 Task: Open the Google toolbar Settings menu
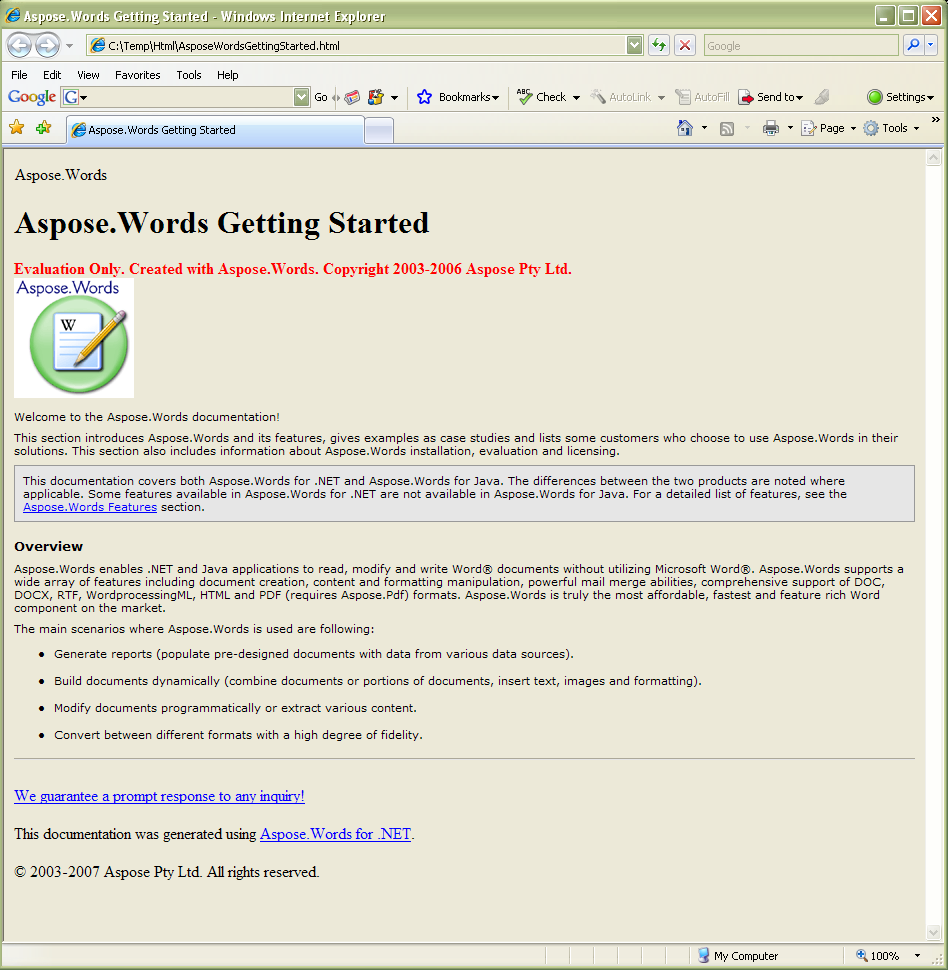coord(900,97)
